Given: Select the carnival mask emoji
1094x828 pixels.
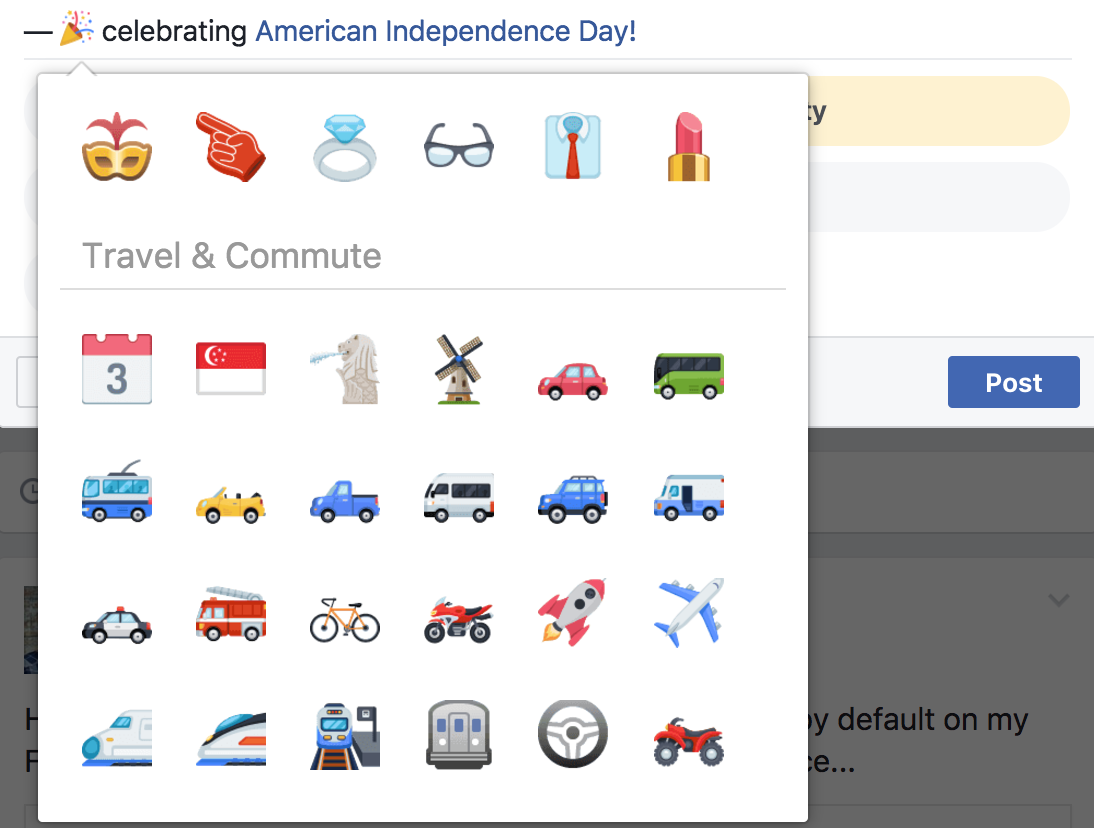Looking at the screenshot, I should [x=117, y=145].
